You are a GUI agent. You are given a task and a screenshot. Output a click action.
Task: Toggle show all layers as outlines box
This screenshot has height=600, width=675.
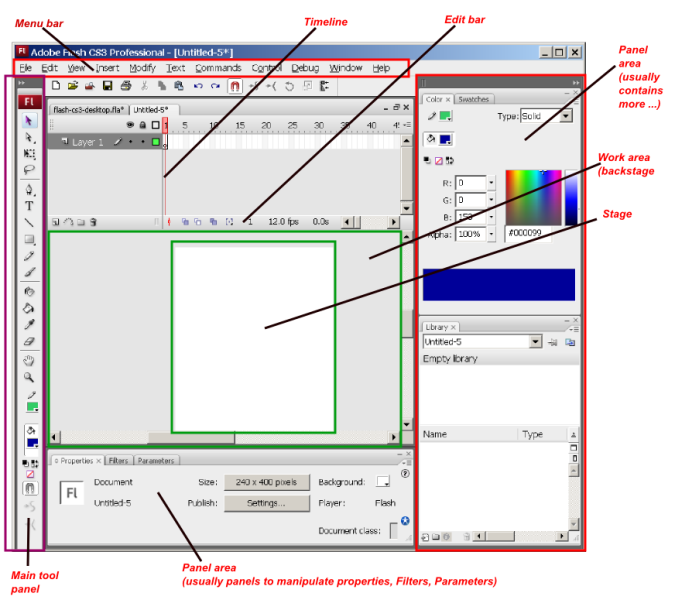tap(156, 125)
